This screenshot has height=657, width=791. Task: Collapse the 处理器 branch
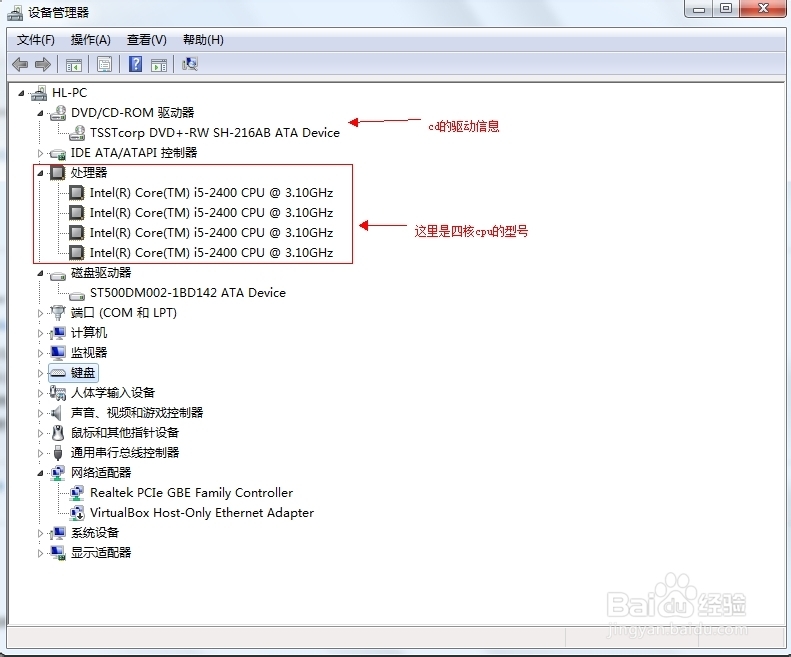40,173
